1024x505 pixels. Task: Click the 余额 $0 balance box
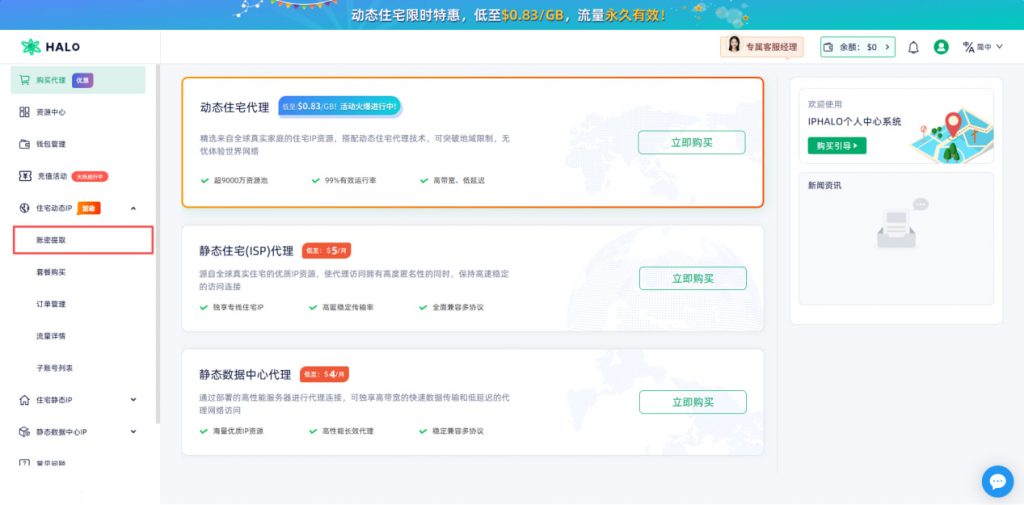coord(857,47)
